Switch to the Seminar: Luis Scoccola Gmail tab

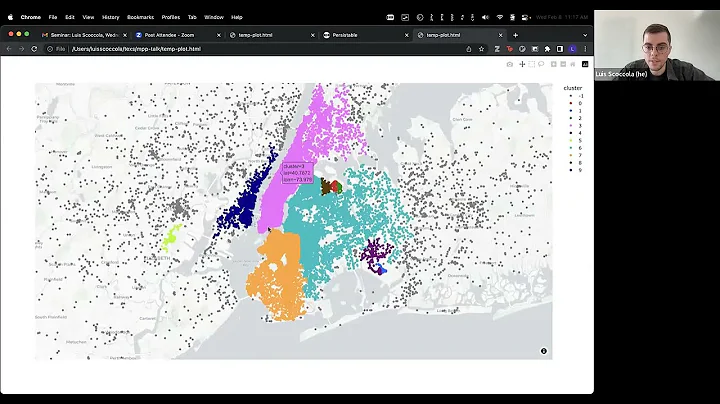pyautogui.click(x=84, y=35)
